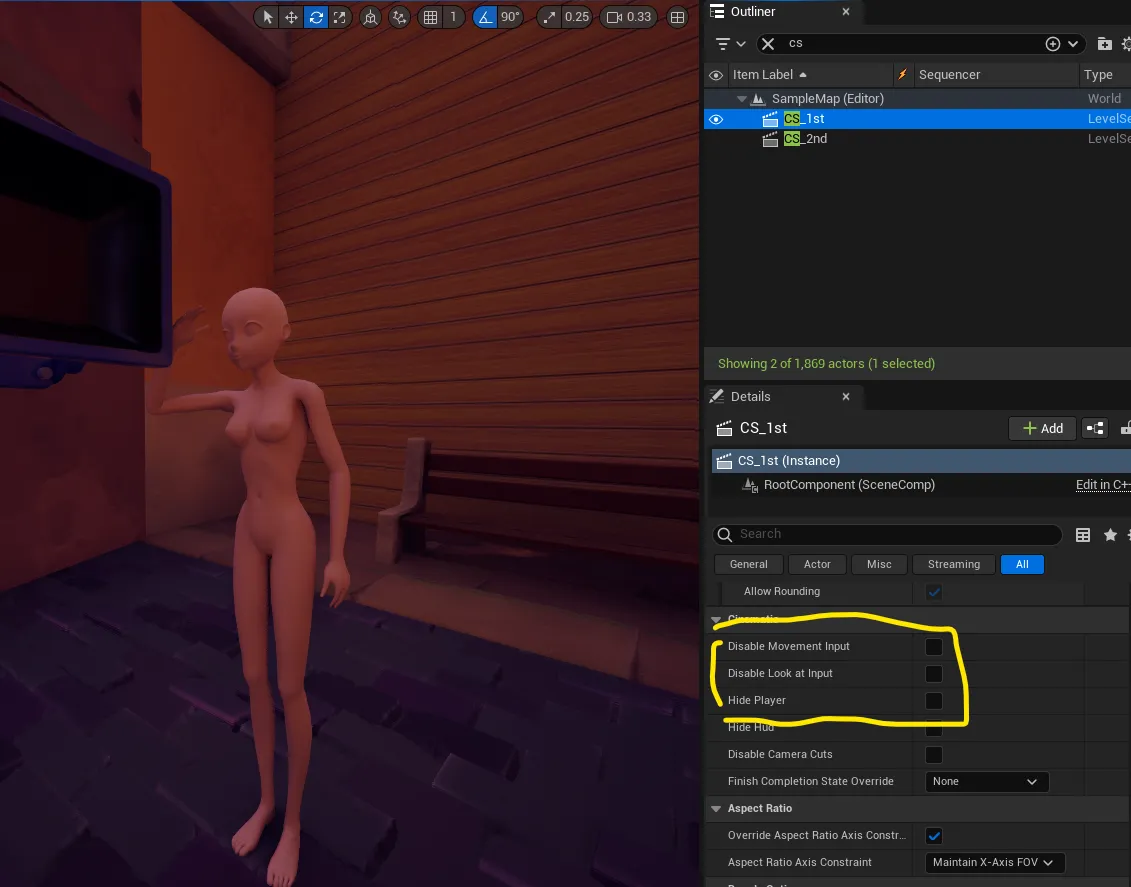Open the property matrix table icon
Screen dimensions: 1131x887
[1083, 535]
